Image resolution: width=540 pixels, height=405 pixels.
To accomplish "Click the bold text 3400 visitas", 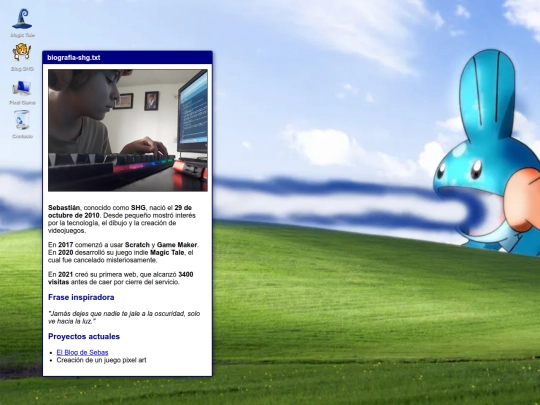I will point(121,278).
